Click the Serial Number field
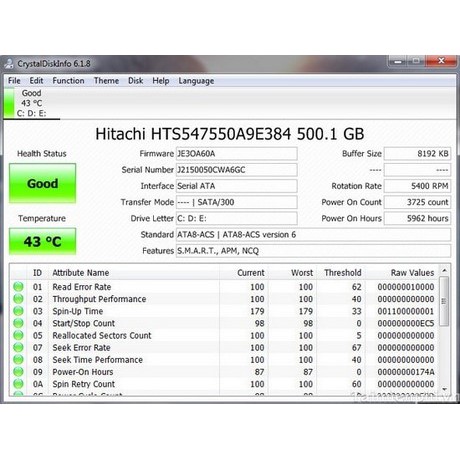 [237, 170]
